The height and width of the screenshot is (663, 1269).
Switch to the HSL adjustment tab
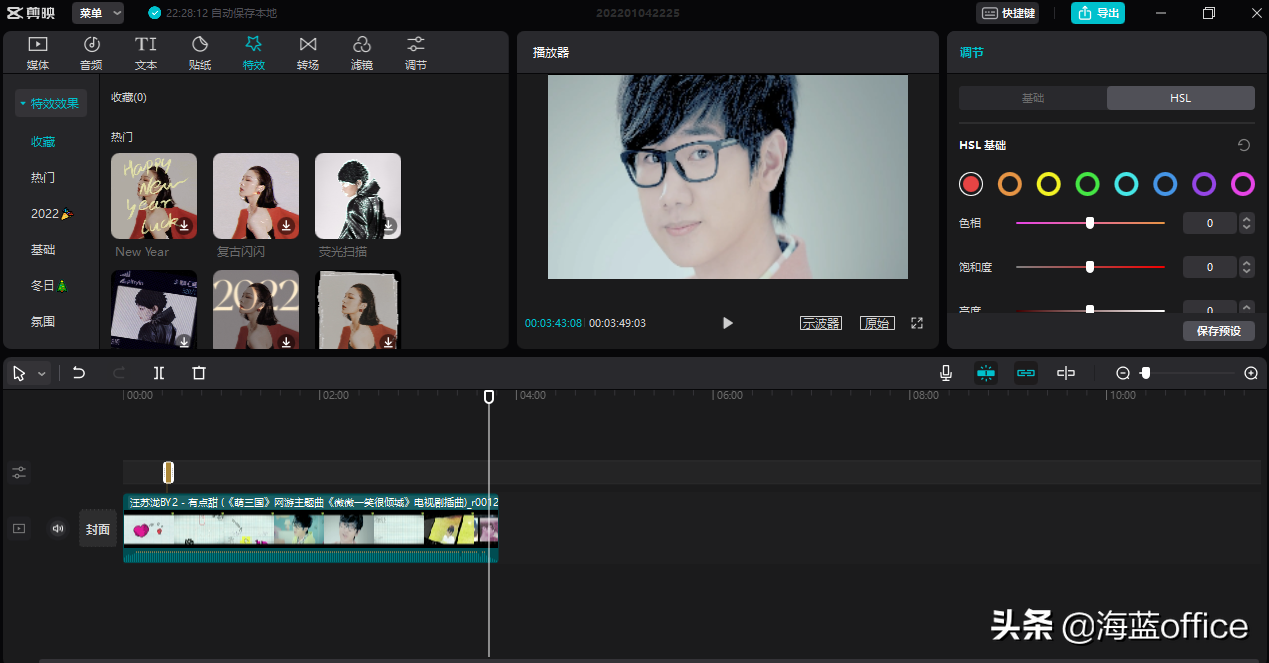(1181, 98)
